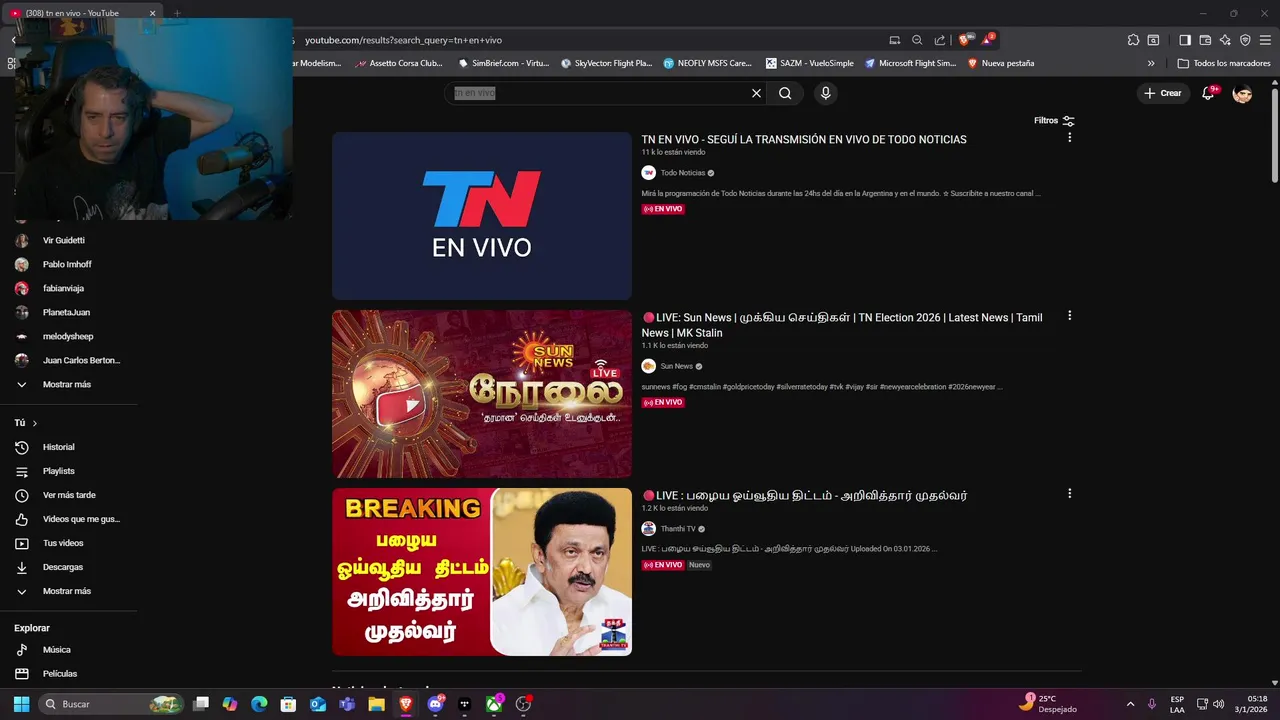Expand Mostrar más below Descargas
This screenshot has width=1280, height=720.
pos(68,592)
